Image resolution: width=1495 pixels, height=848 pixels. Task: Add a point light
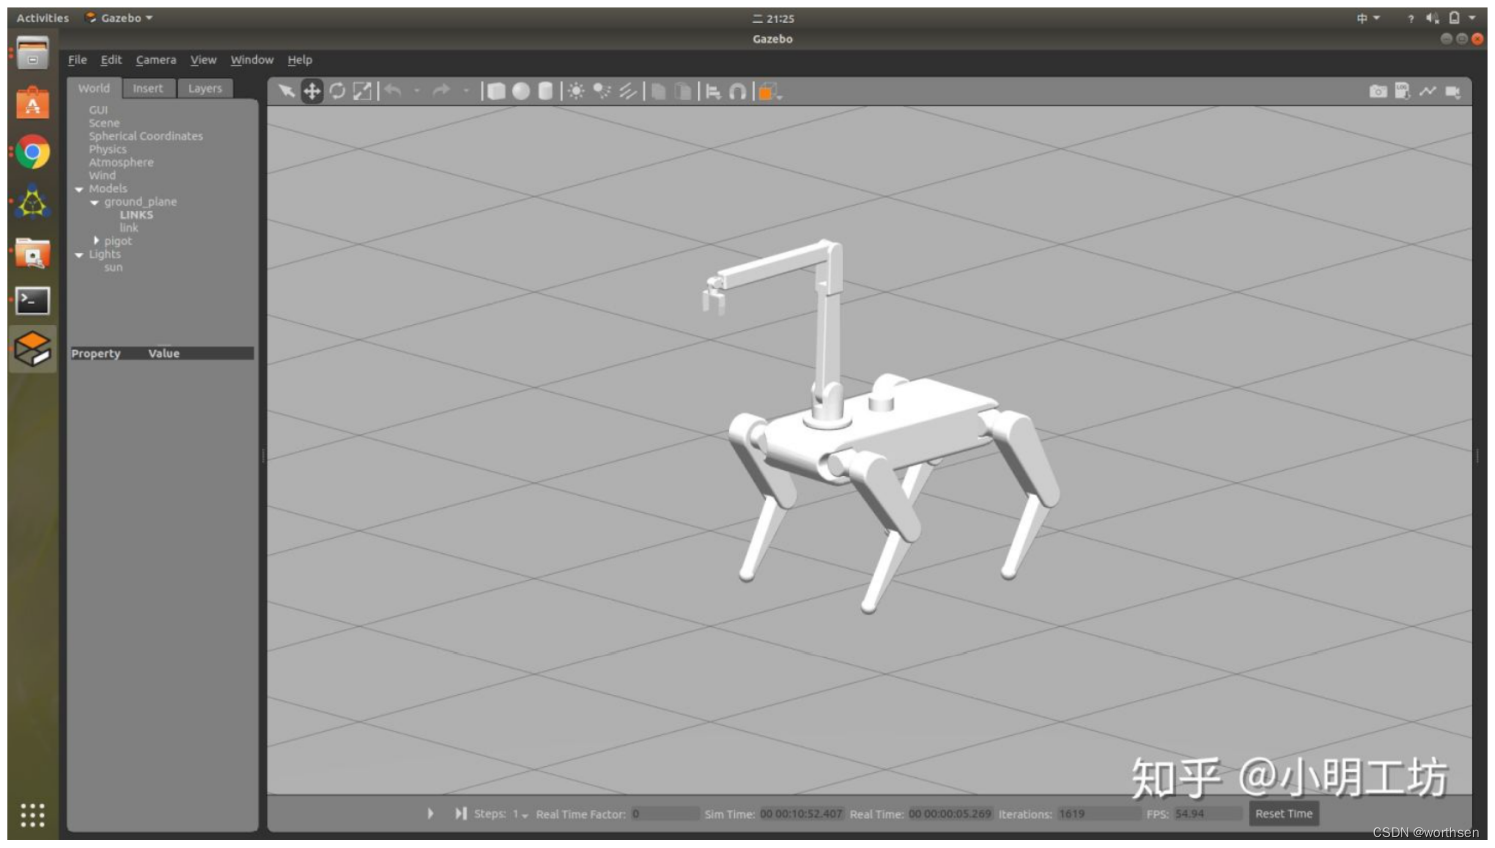(x=576, y=91)
